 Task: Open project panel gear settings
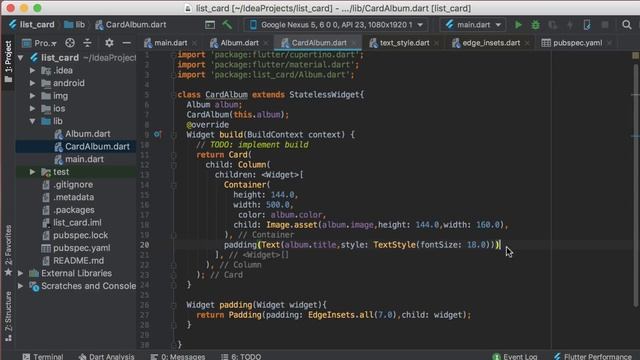point(109,43)
